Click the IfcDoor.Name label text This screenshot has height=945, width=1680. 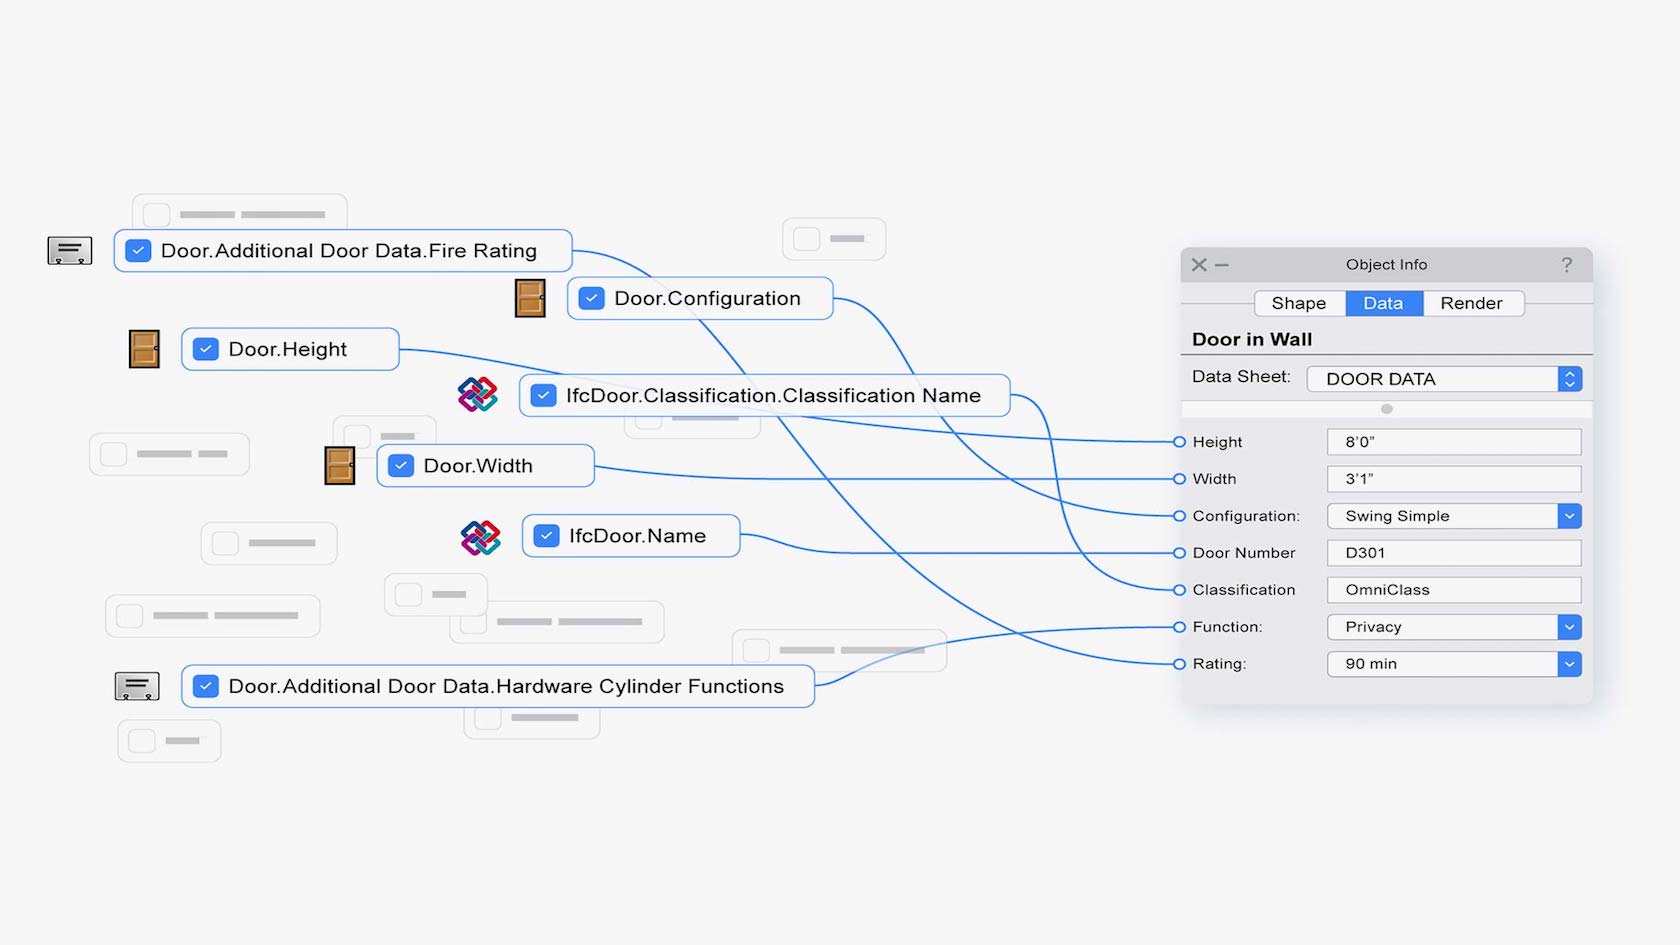[637, 536]
